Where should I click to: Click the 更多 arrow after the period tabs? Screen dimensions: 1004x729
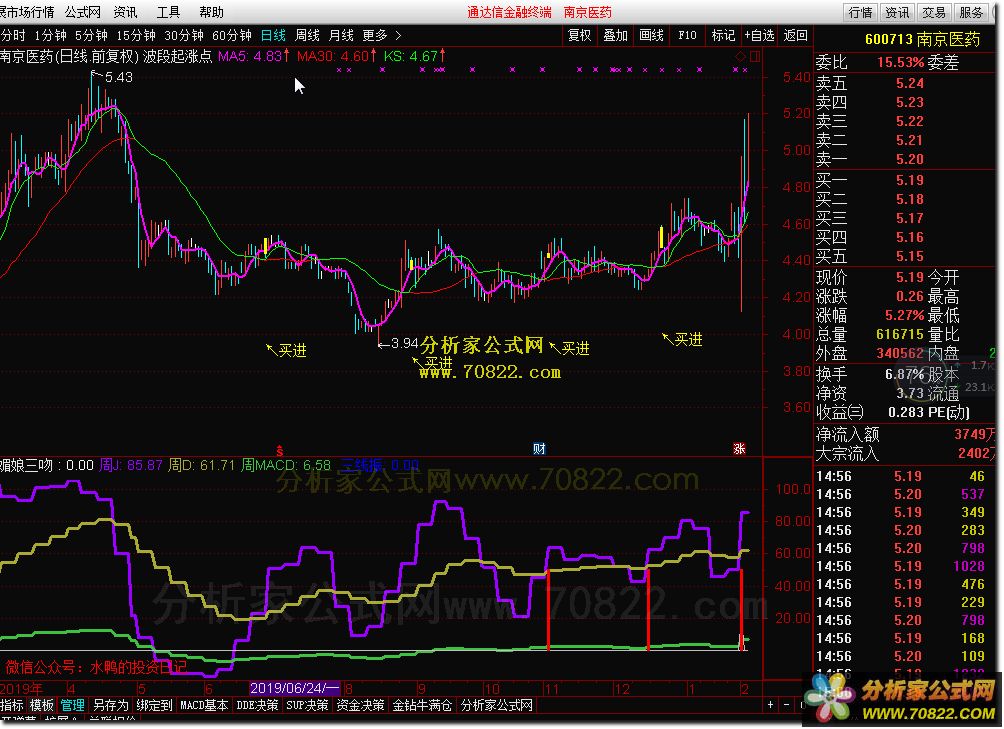point(398,35)
